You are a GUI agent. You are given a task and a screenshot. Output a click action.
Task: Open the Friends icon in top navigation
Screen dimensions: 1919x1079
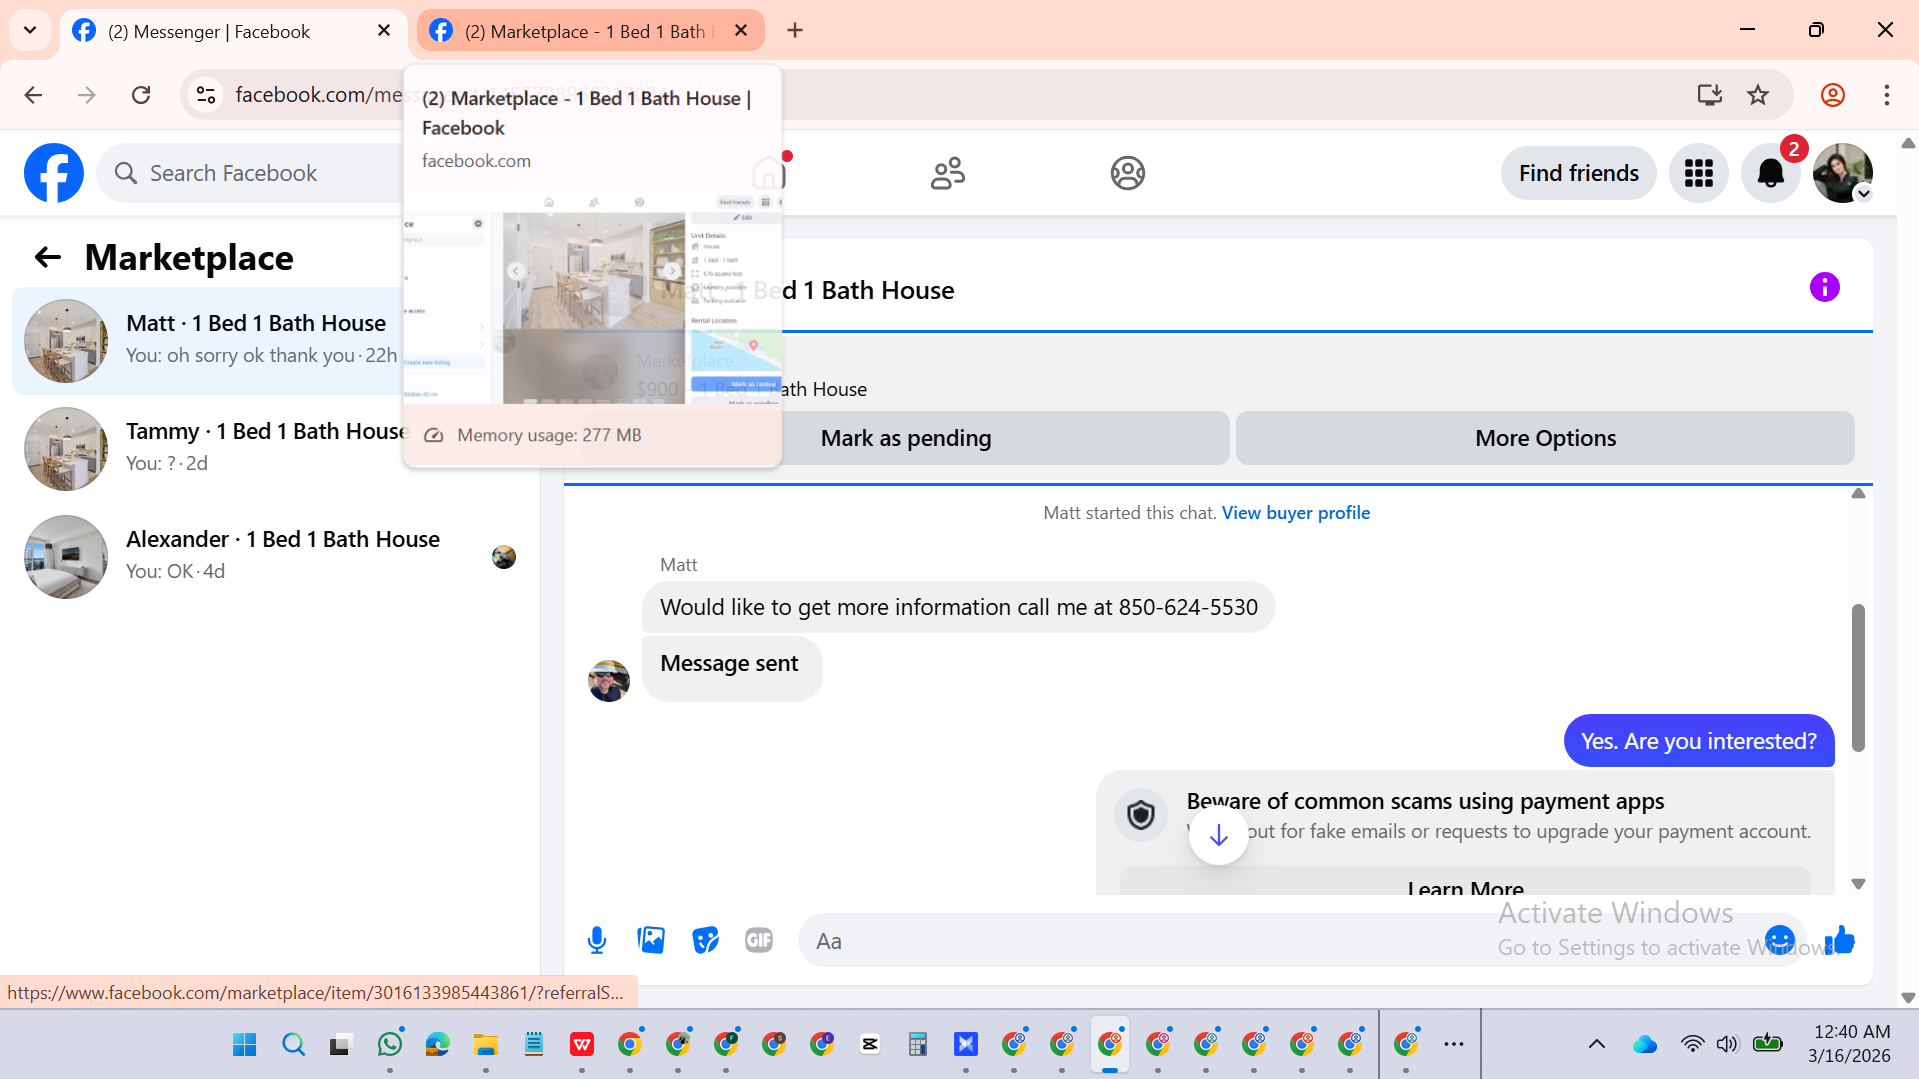(947, 173)
